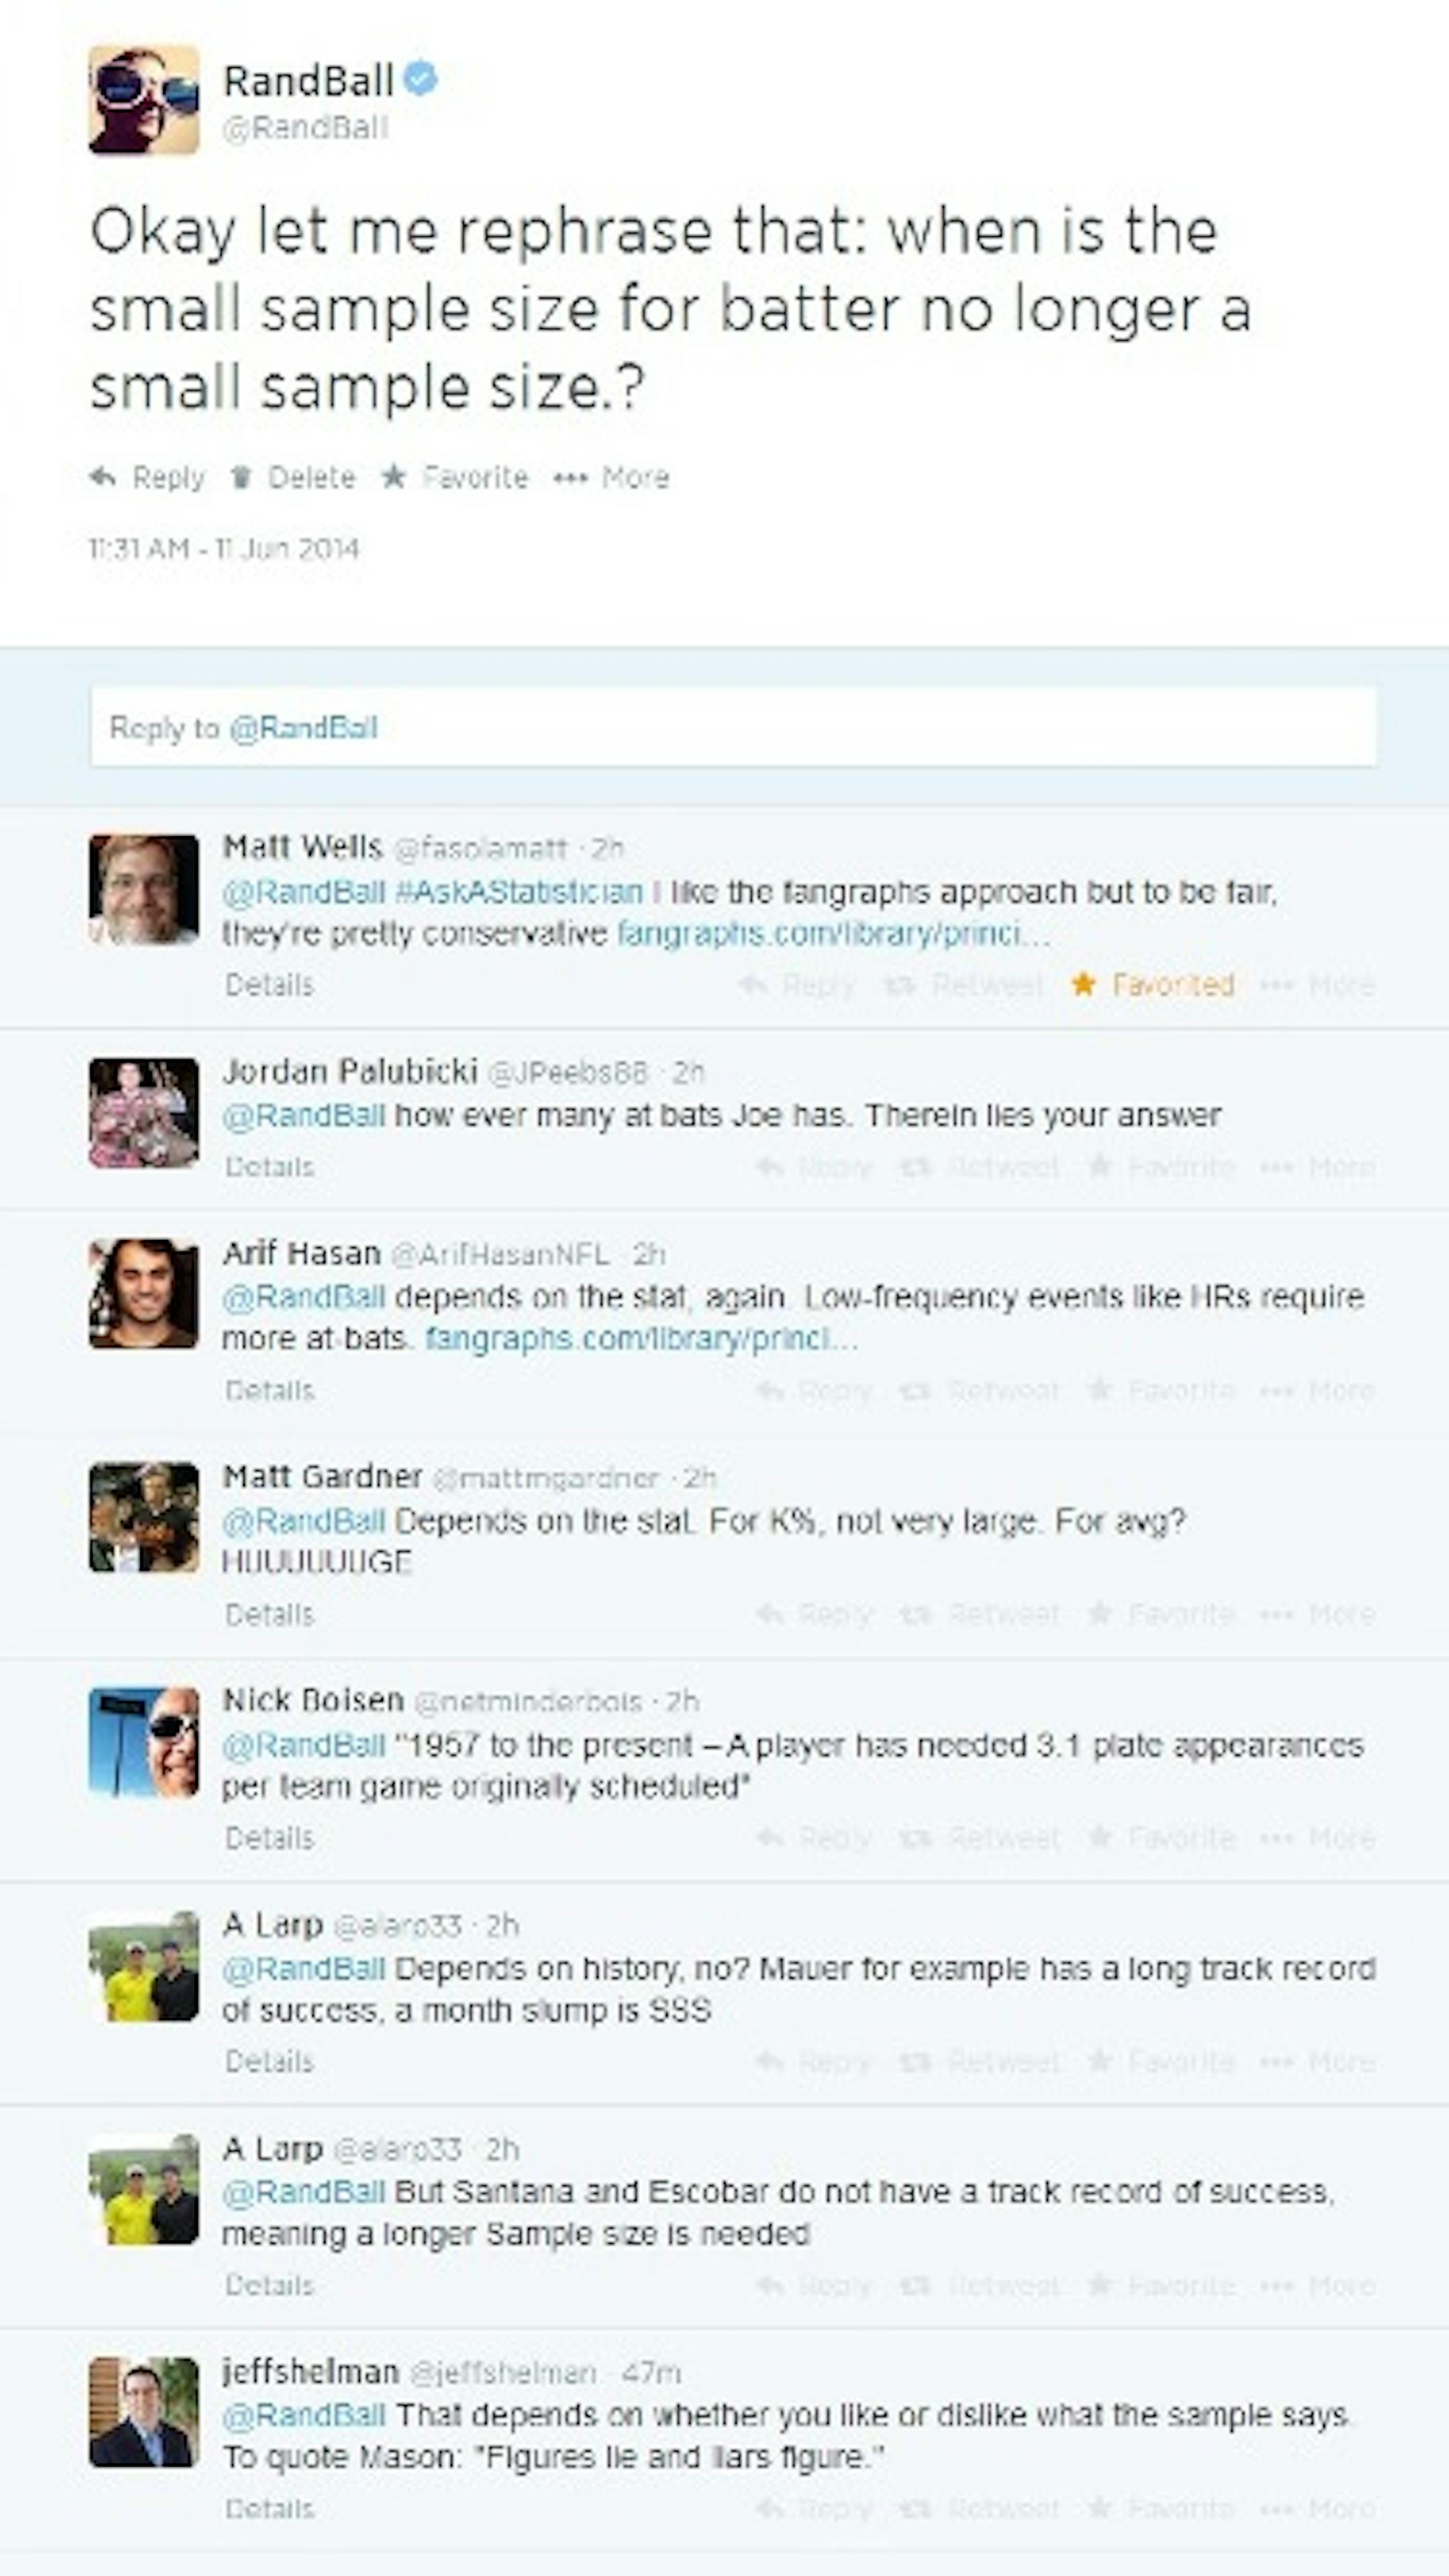Favorite the main RandBall tweet with the star
The width and height of the screenshot is (1449, 2576).
pos(393,477)
